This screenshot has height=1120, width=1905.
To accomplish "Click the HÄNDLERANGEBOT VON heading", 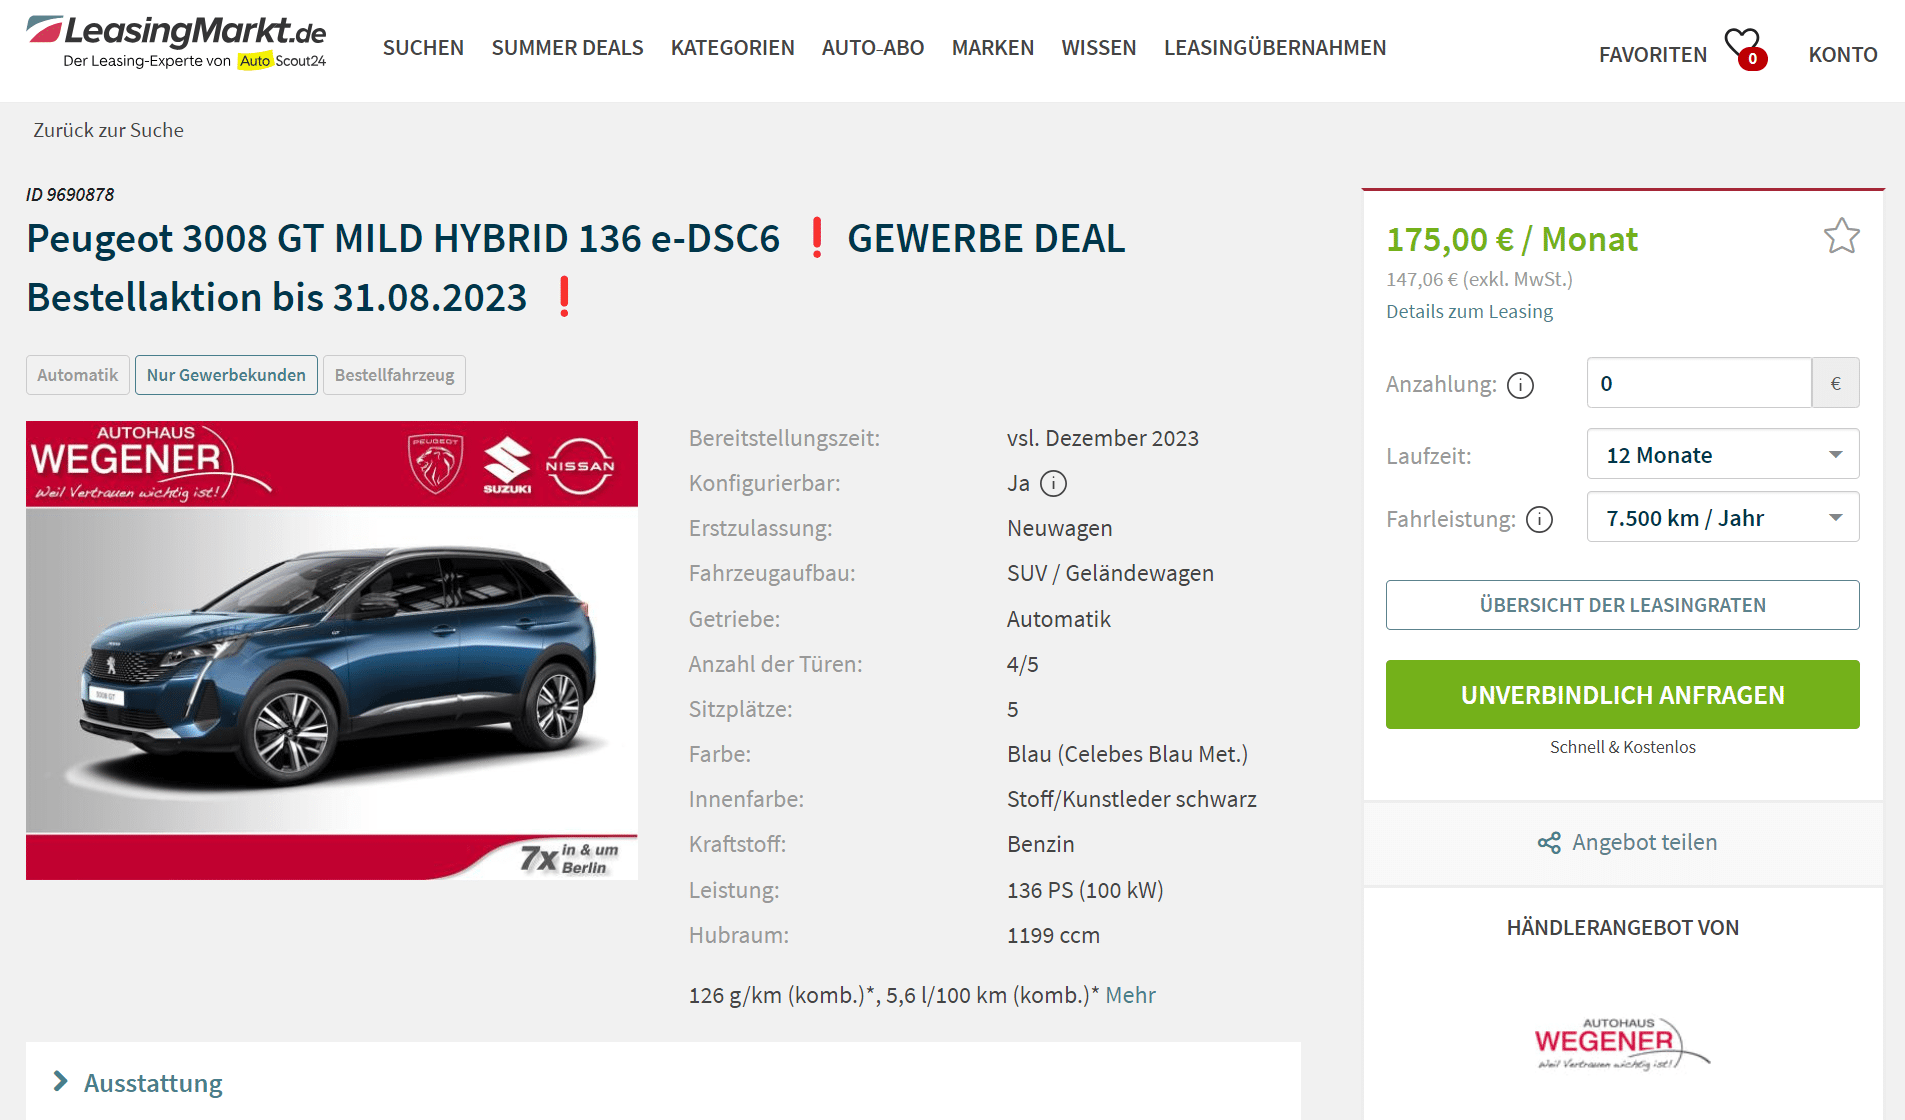I will tap(1622, 928).
